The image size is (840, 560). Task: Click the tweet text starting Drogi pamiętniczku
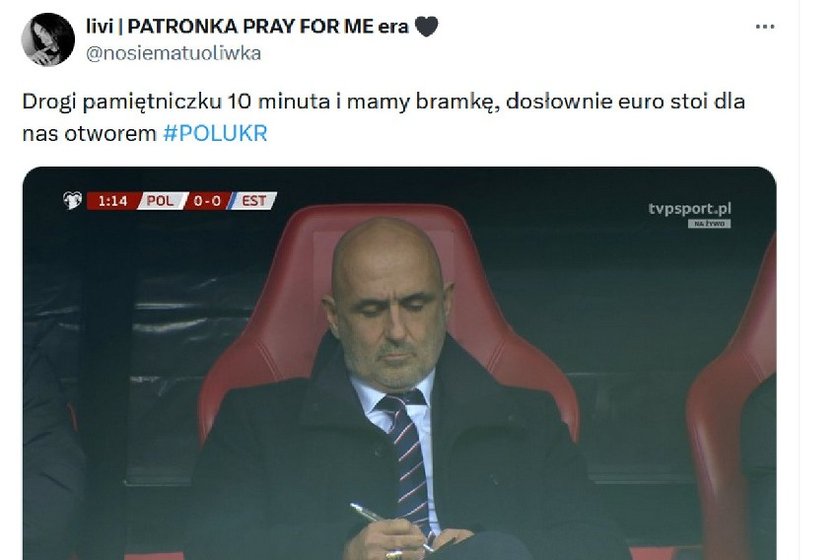pyautogui.click(x=384, y=117)
